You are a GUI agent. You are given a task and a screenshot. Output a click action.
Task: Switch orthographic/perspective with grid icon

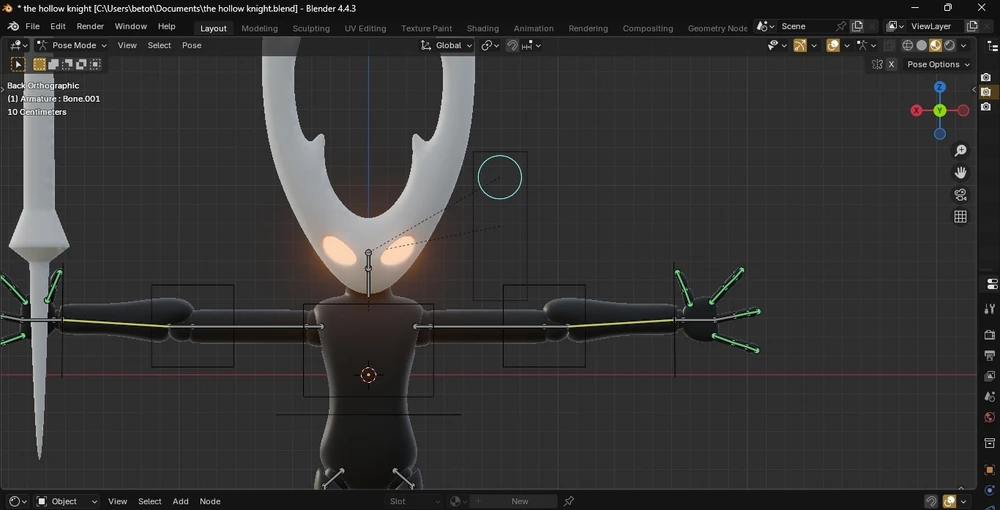pos(960,217)
